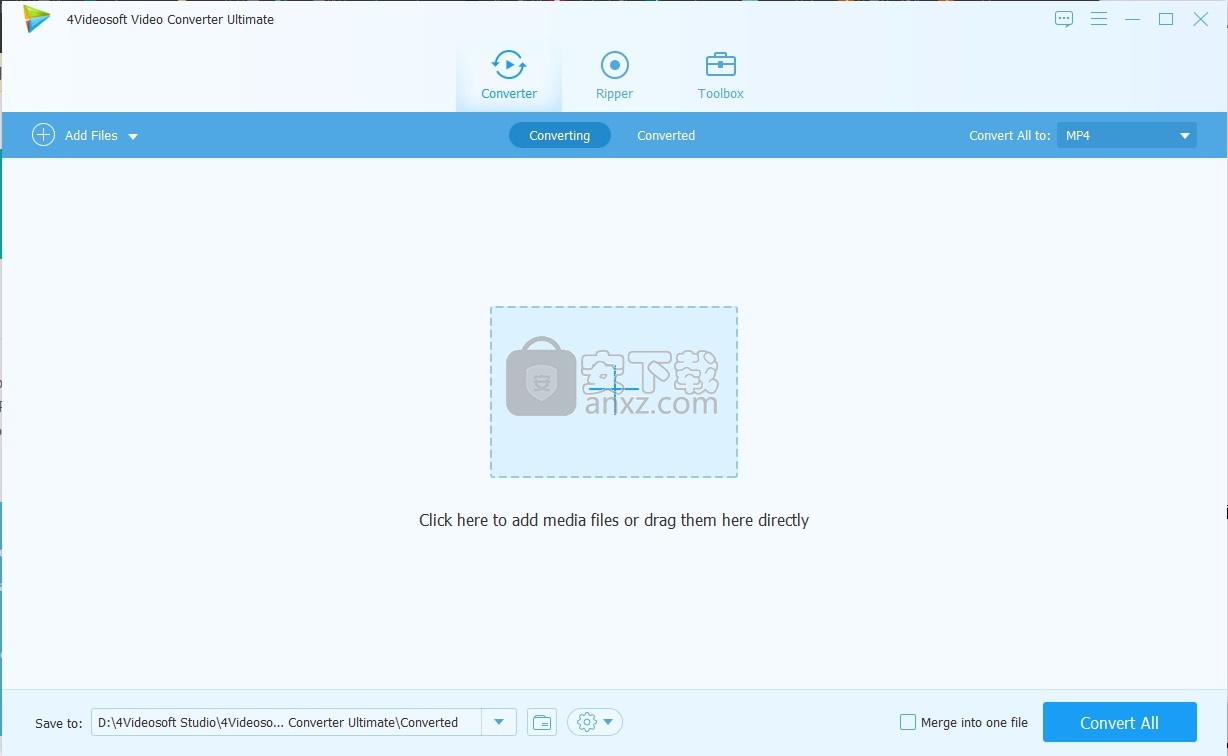Screen dimensions: 1228x756
Task: Switch to the Ripper tab
Action: (x=614, y=75)
